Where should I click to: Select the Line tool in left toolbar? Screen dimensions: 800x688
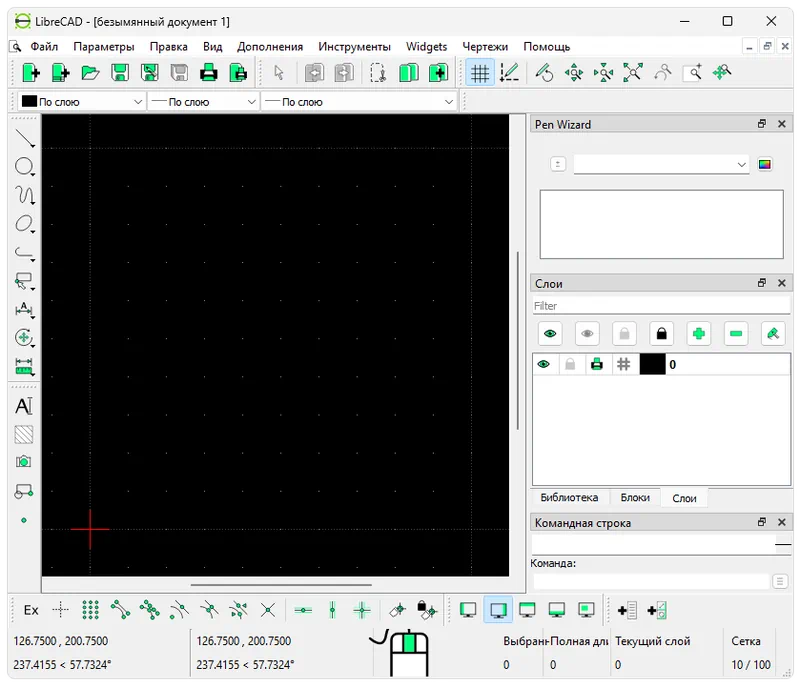pyautogui.click(x=24, y=138)
